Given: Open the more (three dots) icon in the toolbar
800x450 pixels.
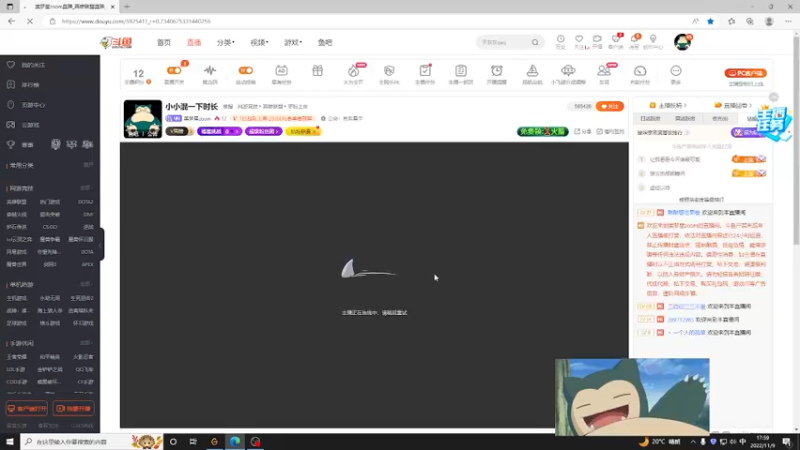Looking at the screenshot, I should (x=676, y=70).
